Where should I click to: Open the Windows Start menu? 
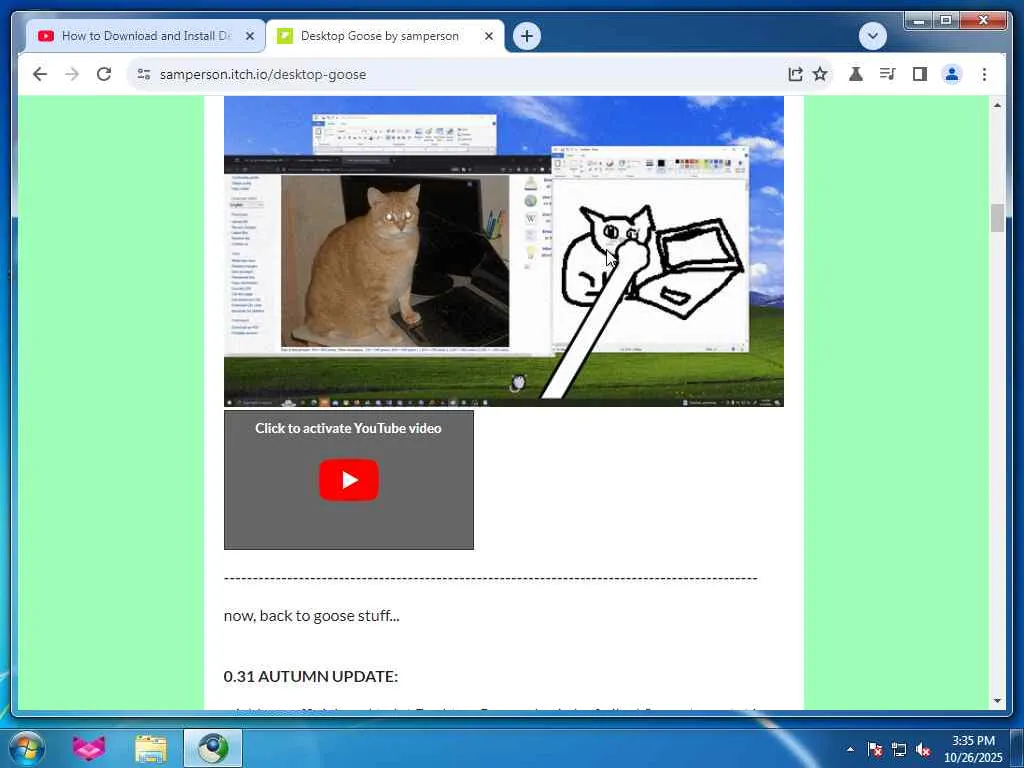pyautogui.click(x=27, y=748)
